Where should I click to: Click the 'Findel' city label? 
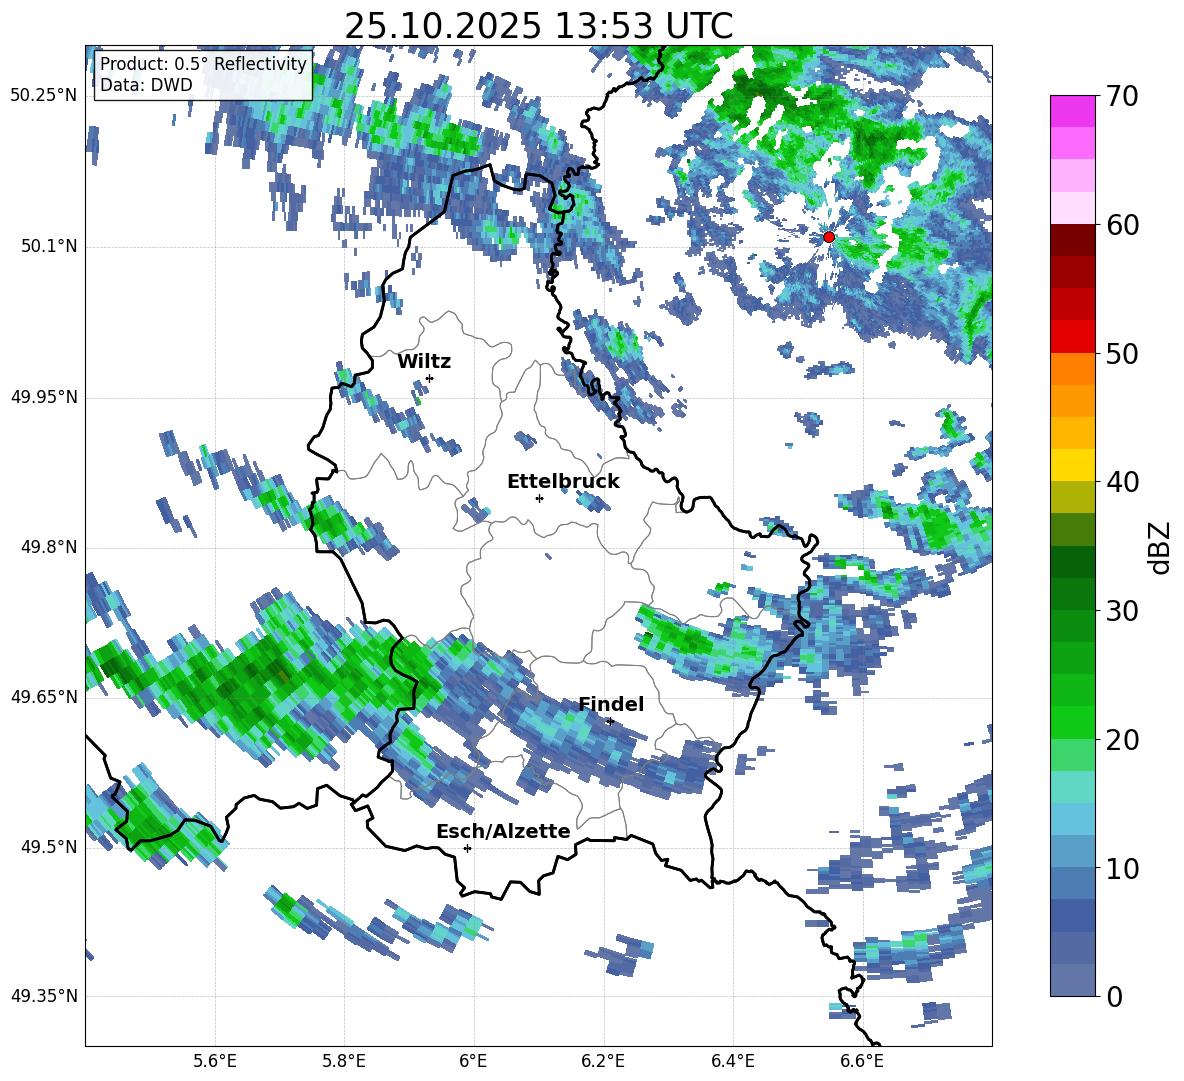coord(611,704)
